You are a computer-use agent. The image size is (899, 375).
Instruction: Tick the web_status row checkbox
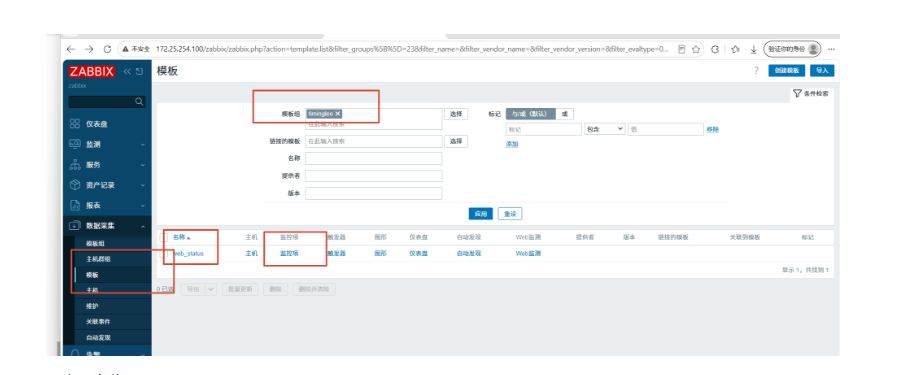(x=163, y=253)
